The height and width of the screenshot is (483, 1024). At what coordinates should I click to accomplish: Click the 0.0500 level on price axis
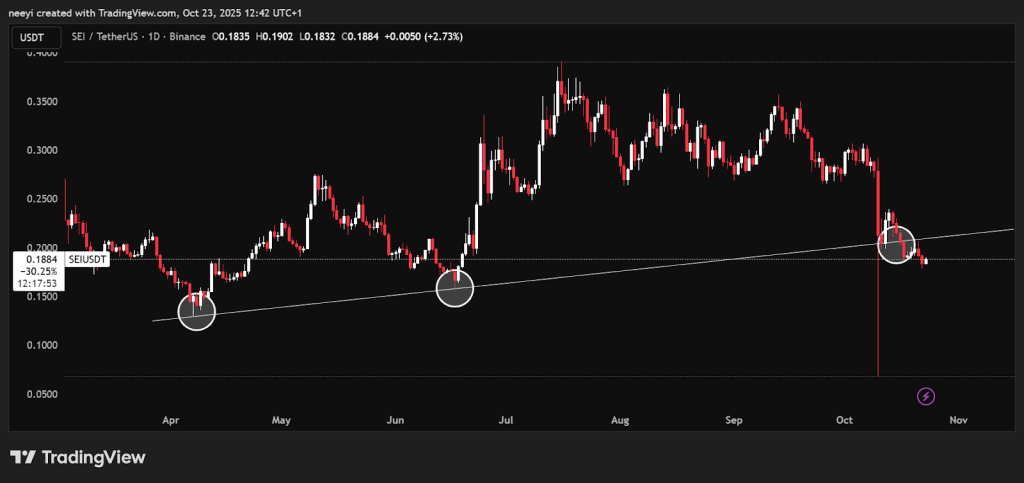point(40,394)
